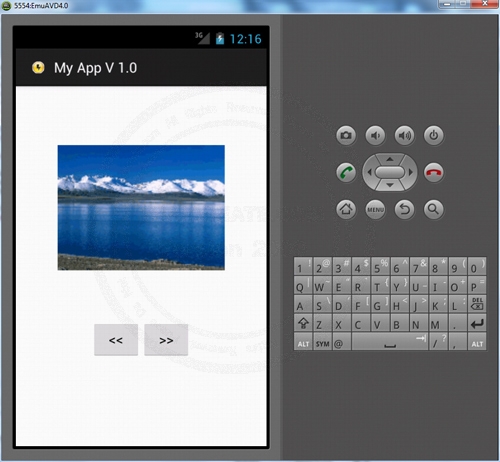
Task: Click the Enter return key on keyboard
Action: click(x=477, y=323)
